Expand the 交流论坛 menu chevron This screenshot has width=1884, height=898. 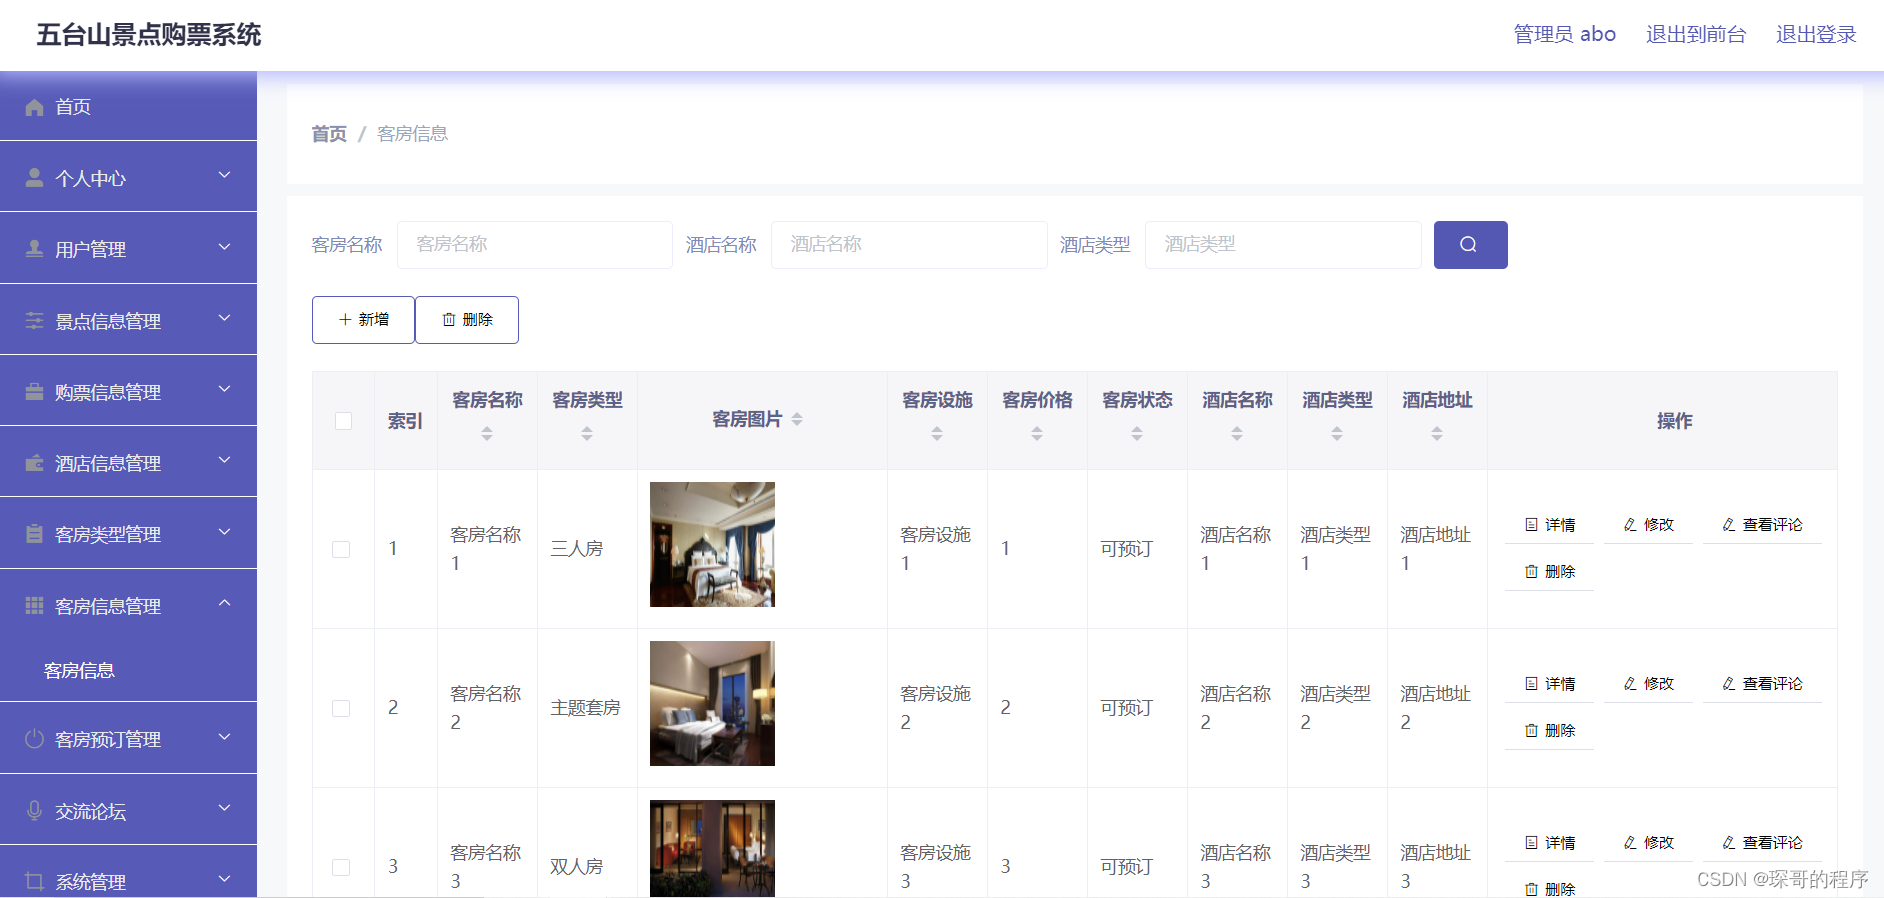click(x=224, y=808)
